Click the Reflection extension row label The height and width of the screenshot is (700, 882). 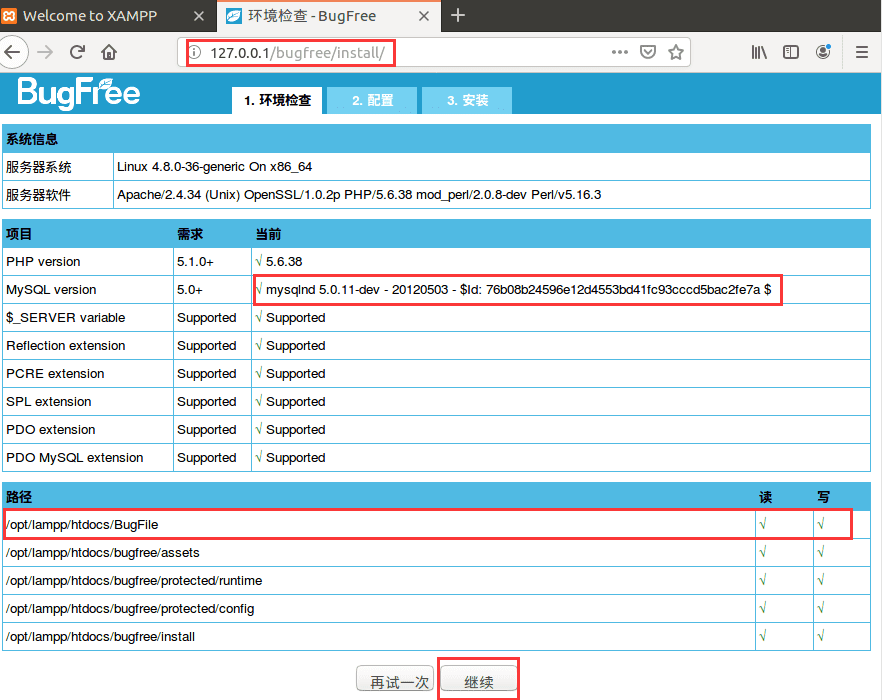(x=66, y=345)
